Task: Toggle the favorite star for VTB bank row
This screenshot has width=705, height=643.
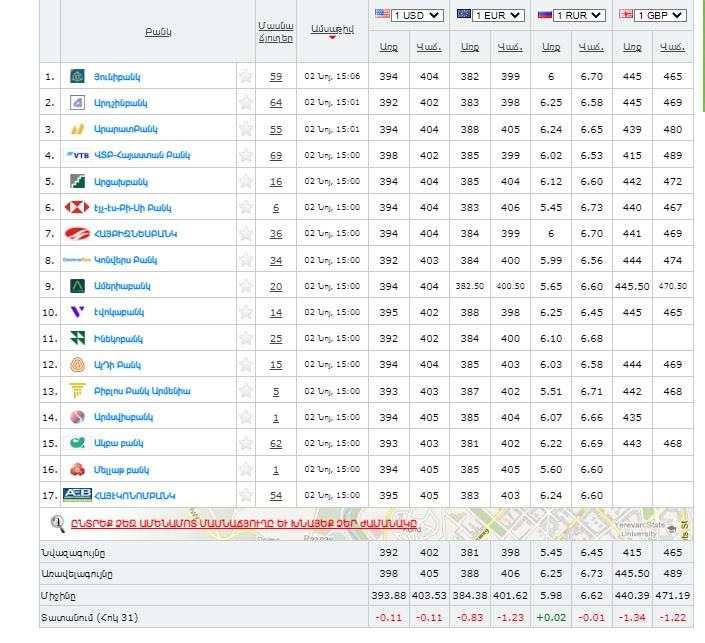Action: click(245, 155)
